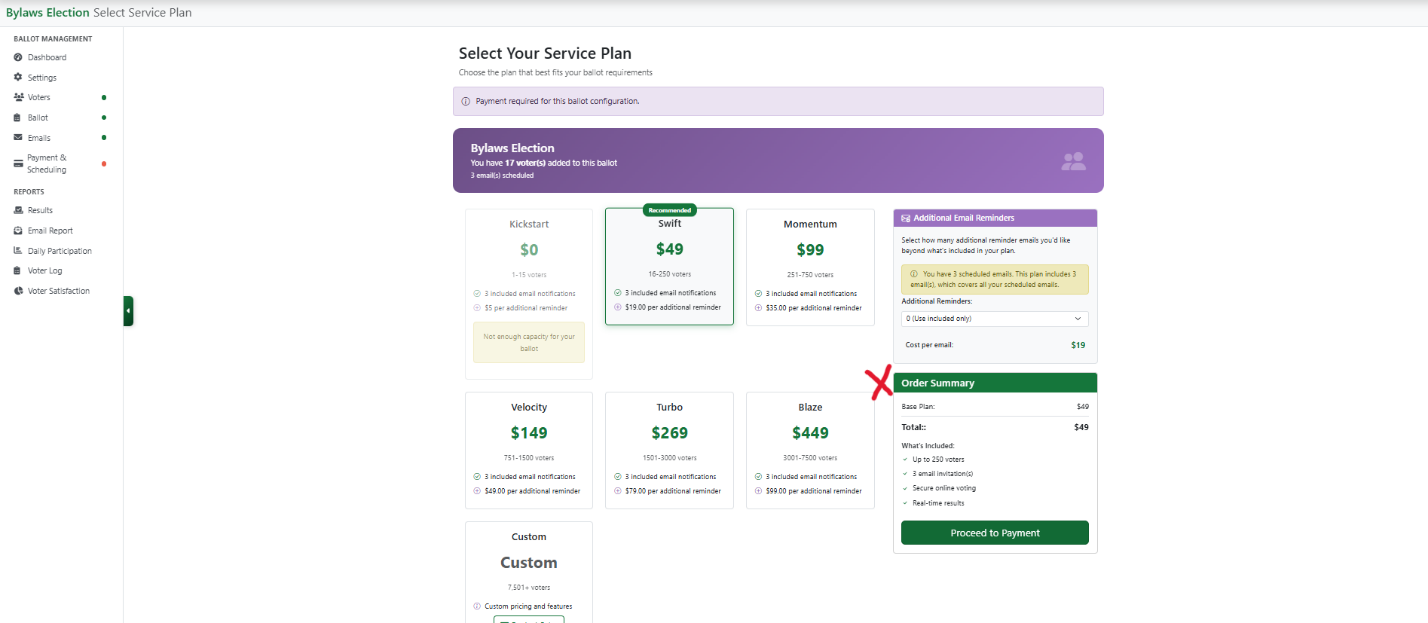This screenshot has width=1428, height=623.
Task: Select the Blaze $449 plan card
Action: click(x=810, y=450)
